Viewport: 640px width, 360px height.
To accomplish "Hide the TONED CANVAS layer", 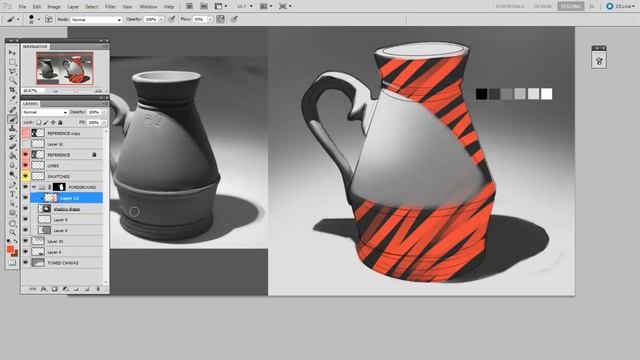I will (26, 263).
